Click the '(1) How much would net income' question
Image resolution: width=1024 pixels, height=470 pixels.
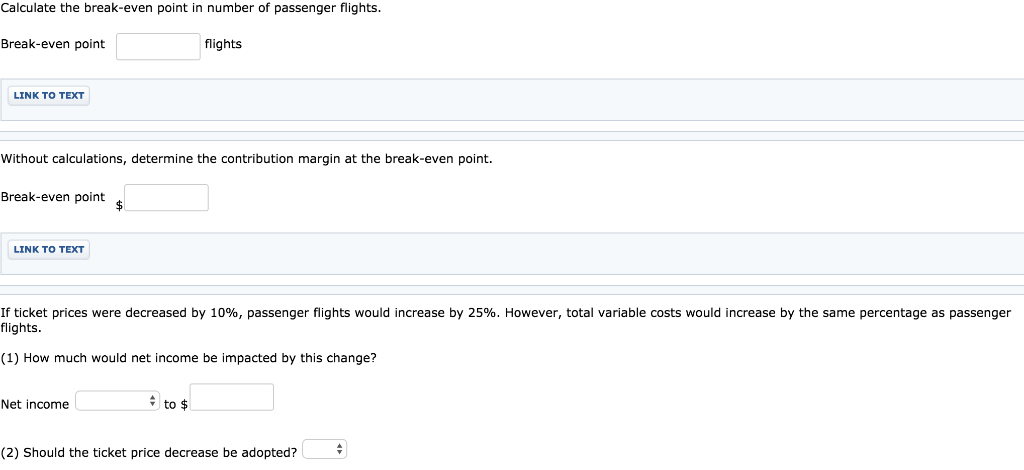point(188,358)
